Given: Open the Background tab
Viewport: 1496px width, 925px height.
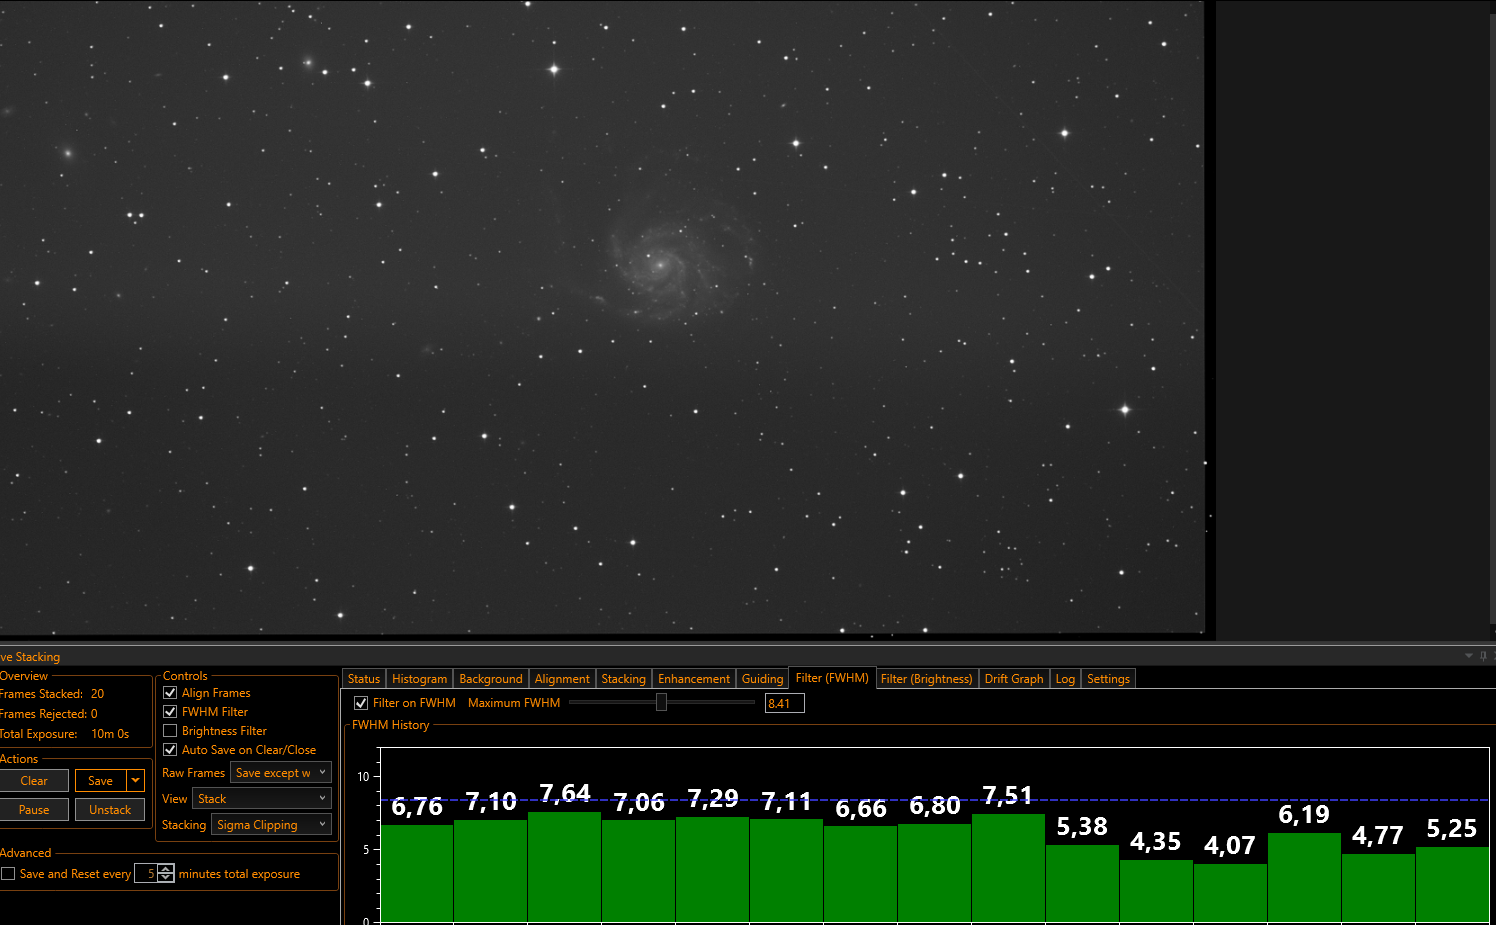Looking at the screenshot, I should [x=491, y=679].
